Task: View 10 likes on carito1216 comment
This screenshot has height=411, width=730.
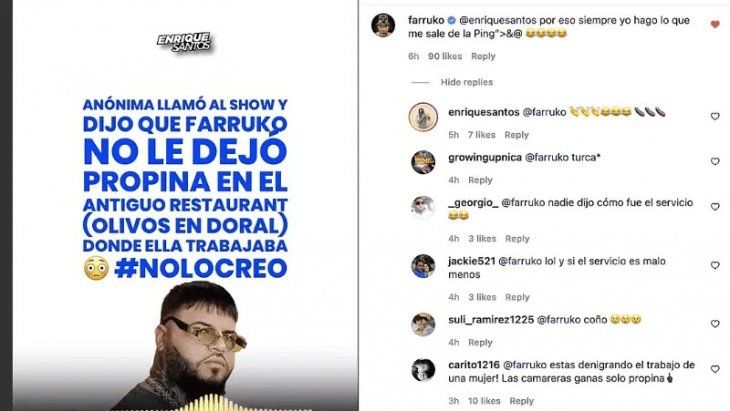Action: pyautogui.click(x=484, y=401)
